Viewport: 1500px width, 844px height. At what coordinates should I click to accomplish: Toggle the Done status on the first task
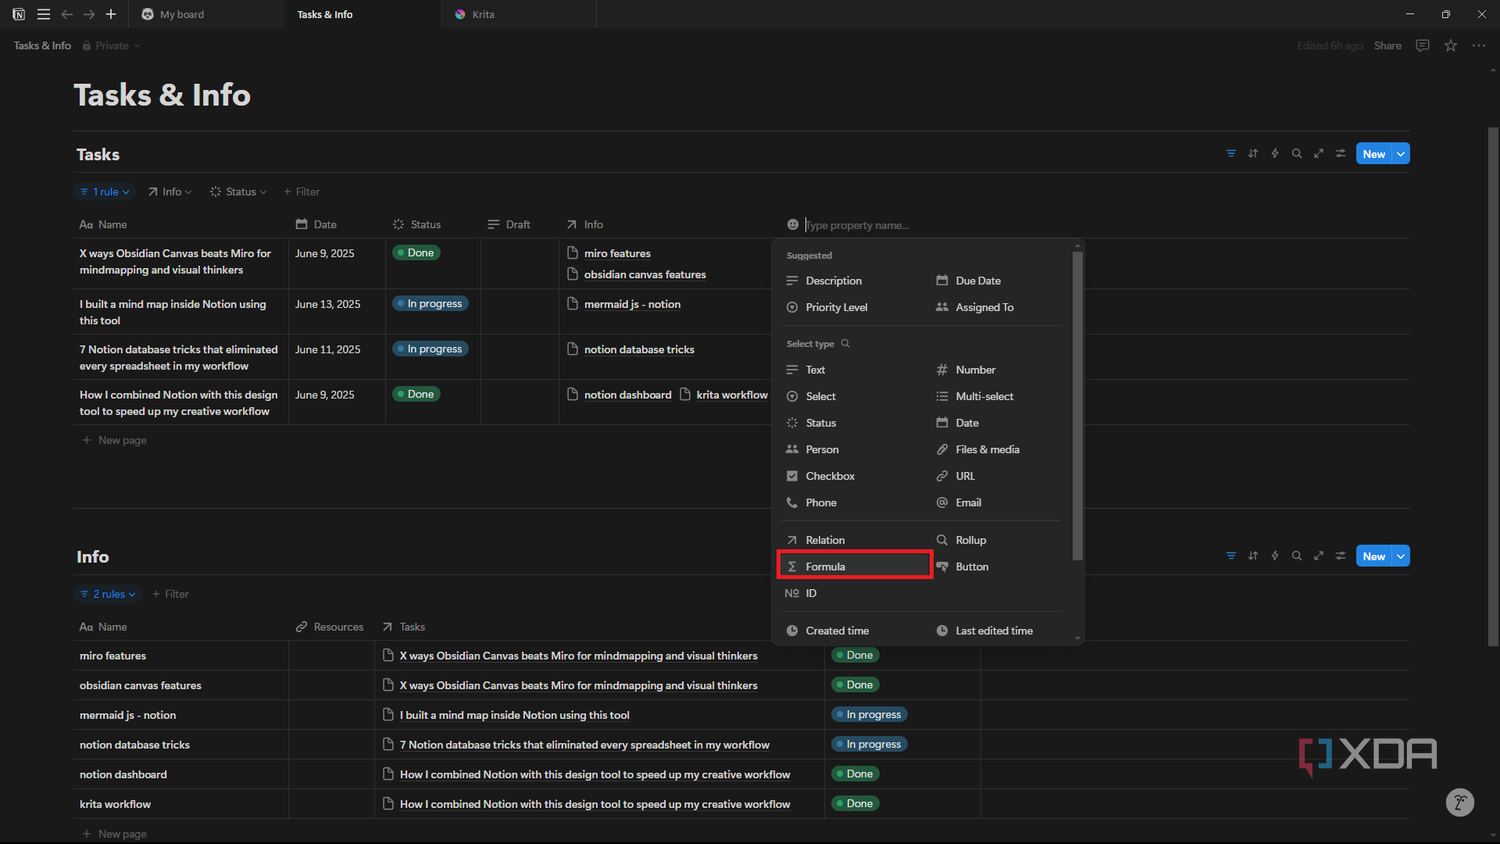coord(417,253)
